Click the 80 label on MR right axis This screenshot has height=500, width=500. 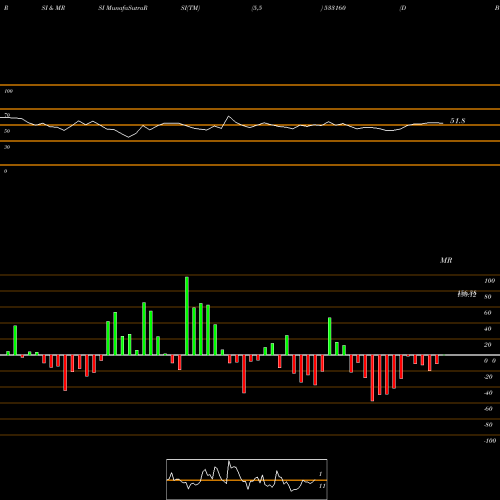click(x=488, y=297)
